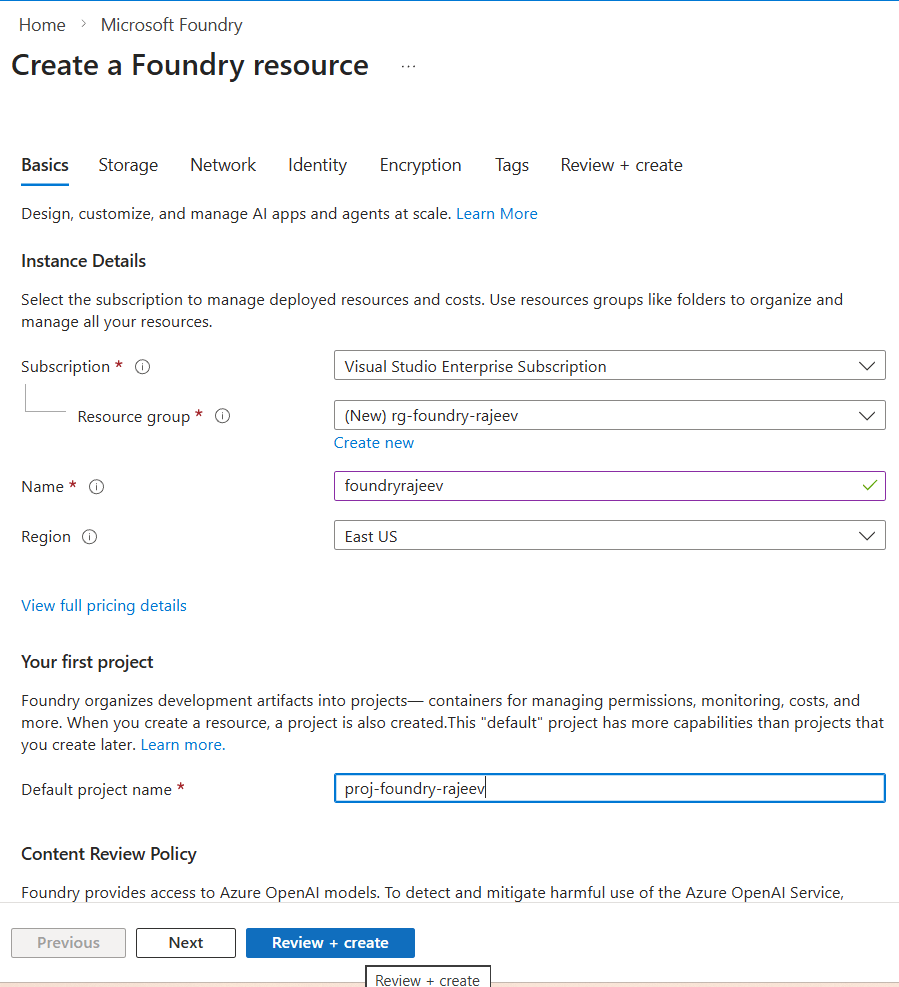
Task: Click the Subscription info icon
Action: coord(142,367)
